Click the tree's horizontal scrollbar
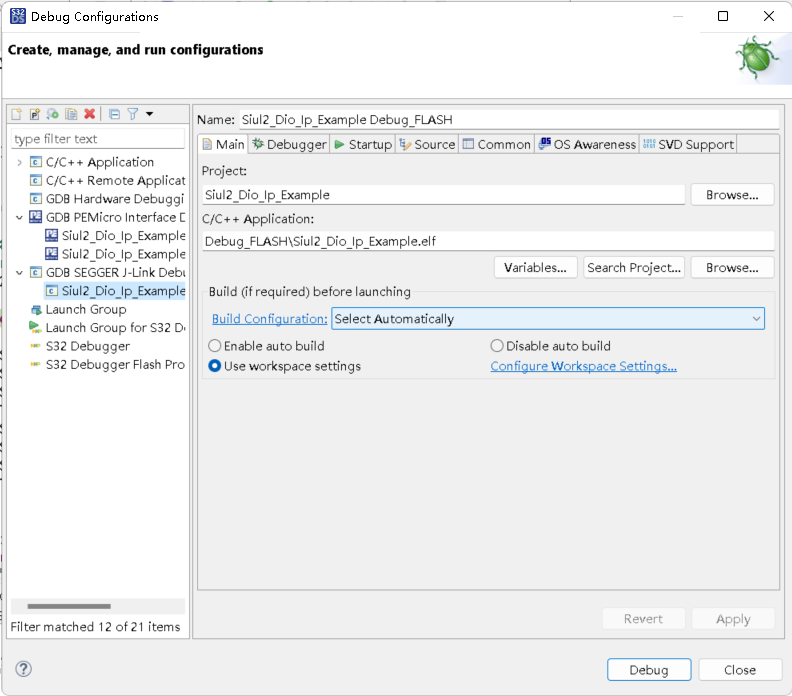The image size is (792, 696). pyautogui.click(x=68, y=606)
